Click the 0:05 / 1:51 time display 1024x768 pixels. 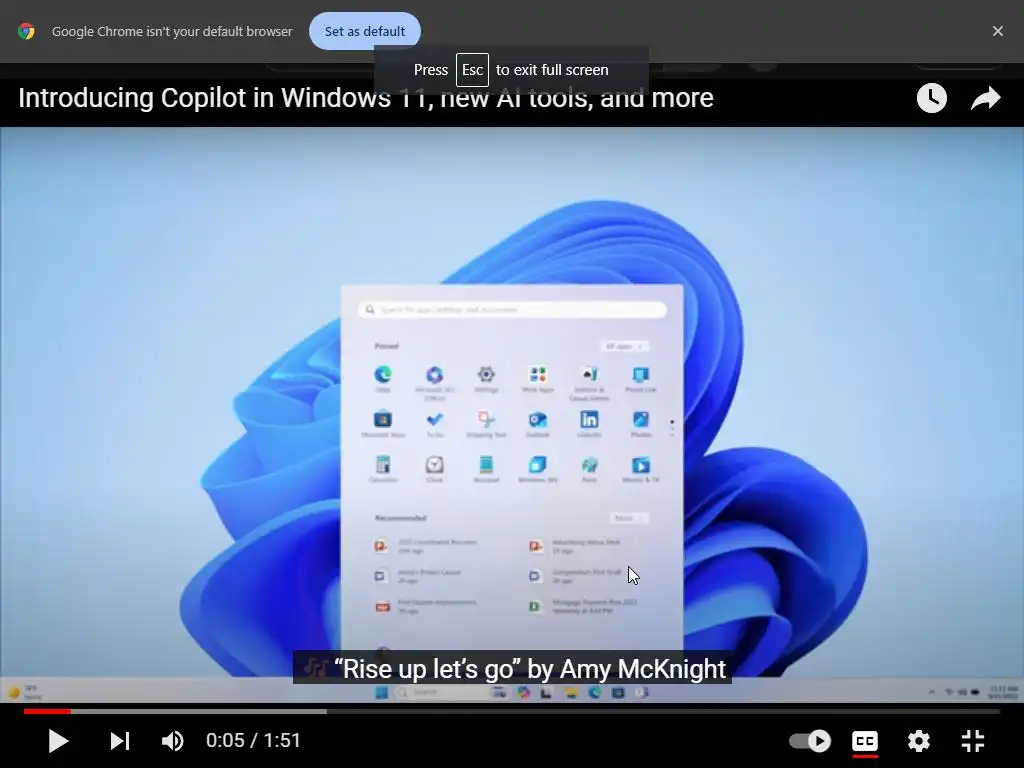point(253,741)
